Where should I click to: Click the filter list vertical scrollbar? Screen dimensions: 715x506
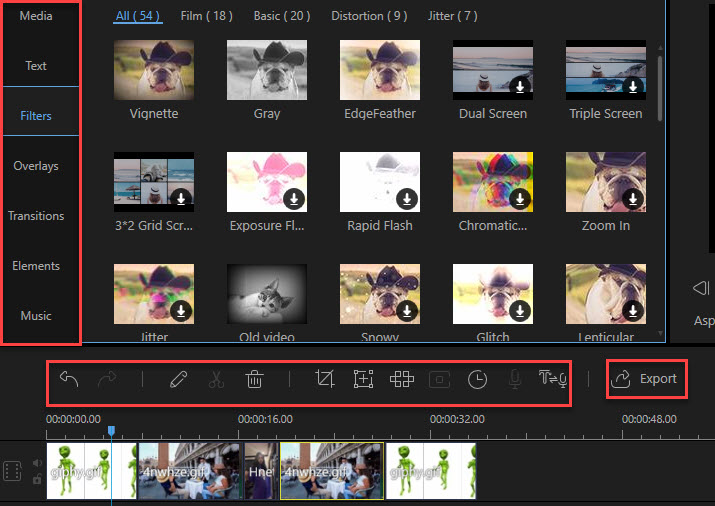[x=659, y=90]
